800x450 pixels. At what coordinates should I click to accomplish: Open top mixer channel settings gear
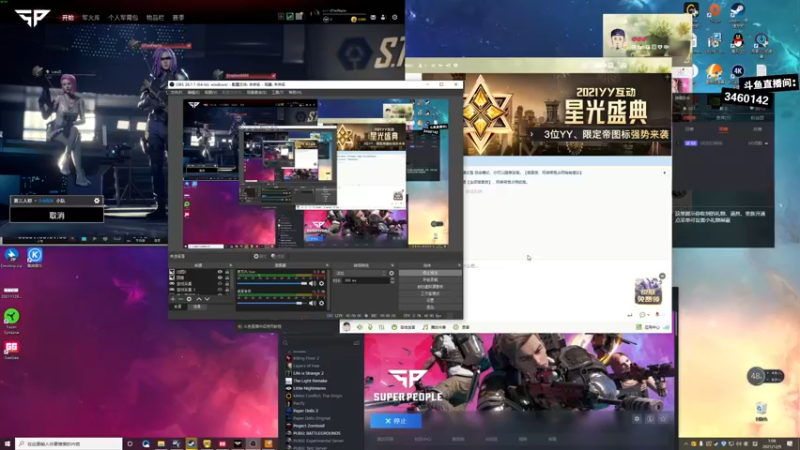(321, 284)
